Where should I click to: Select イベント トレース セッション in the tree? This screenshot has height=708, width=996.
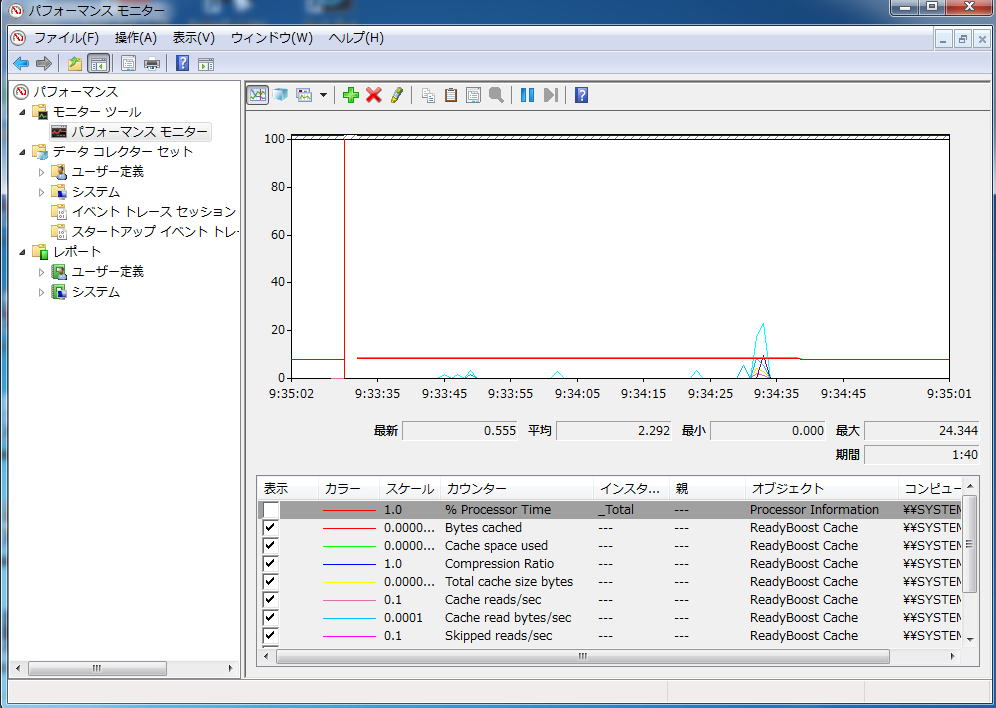coord(153,212)
